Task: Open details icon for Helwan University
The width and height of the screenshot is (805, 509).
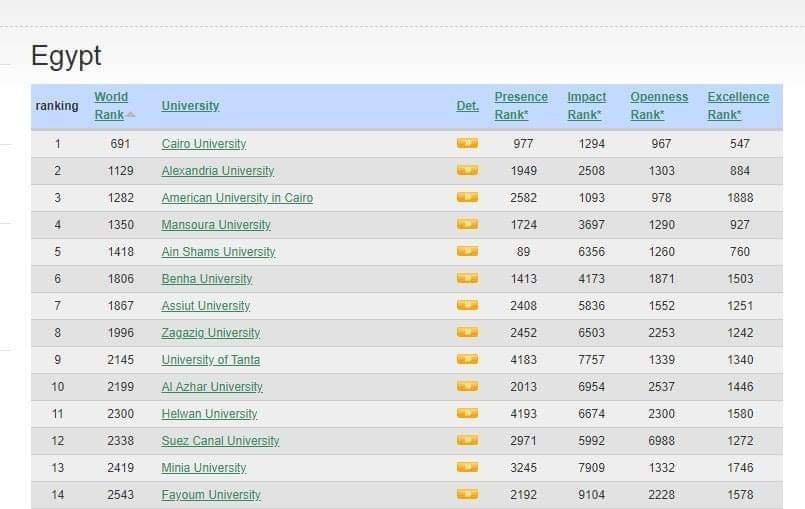Action: point(467,413)
